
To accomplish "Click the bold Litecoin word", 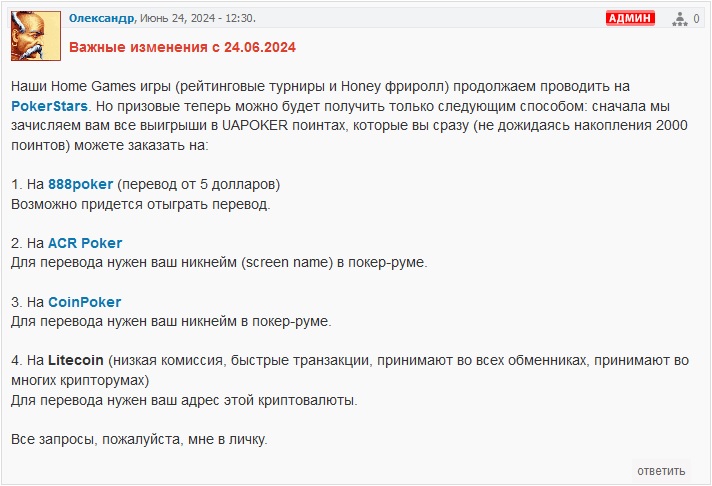I will (76, 360).
